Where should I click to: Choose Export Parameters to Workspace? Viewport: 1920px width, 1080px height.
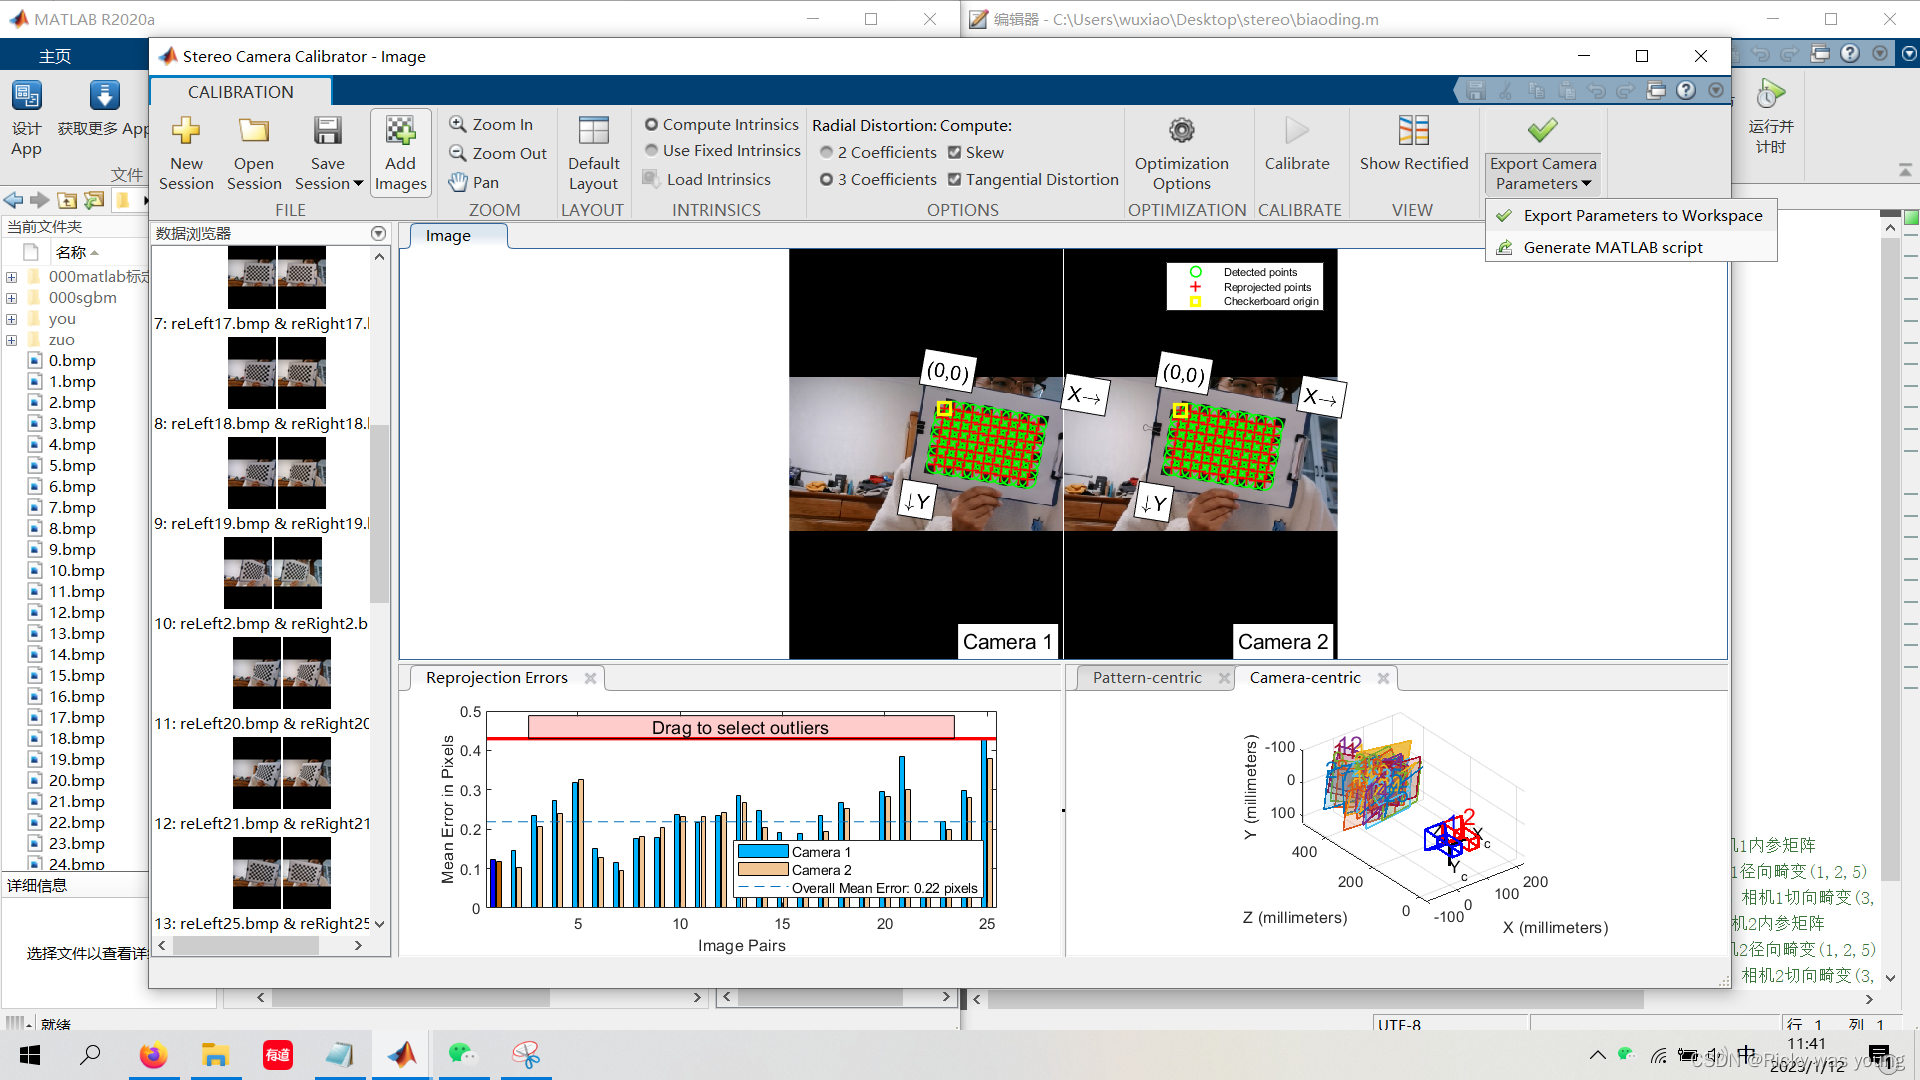(x=1642, y=215)
